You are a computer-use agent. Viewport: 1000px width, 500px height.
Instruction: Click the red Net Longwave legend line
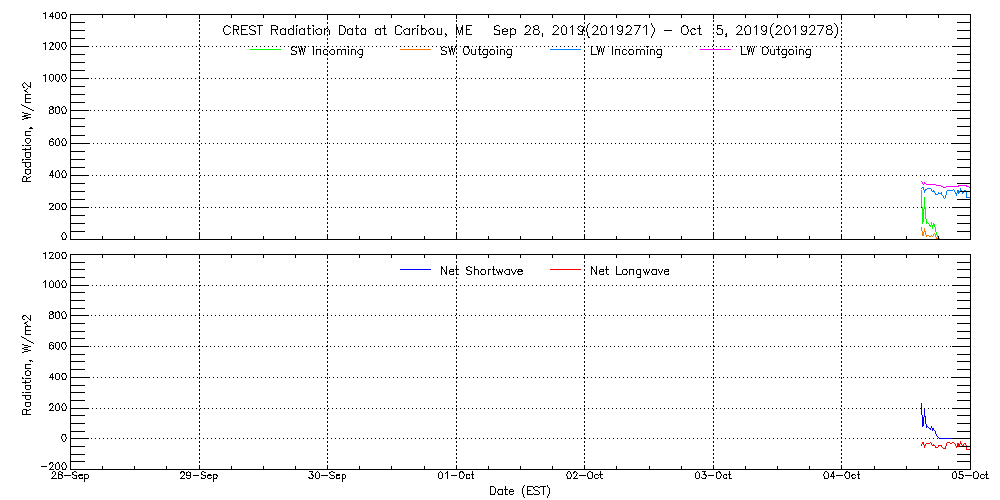565,269
